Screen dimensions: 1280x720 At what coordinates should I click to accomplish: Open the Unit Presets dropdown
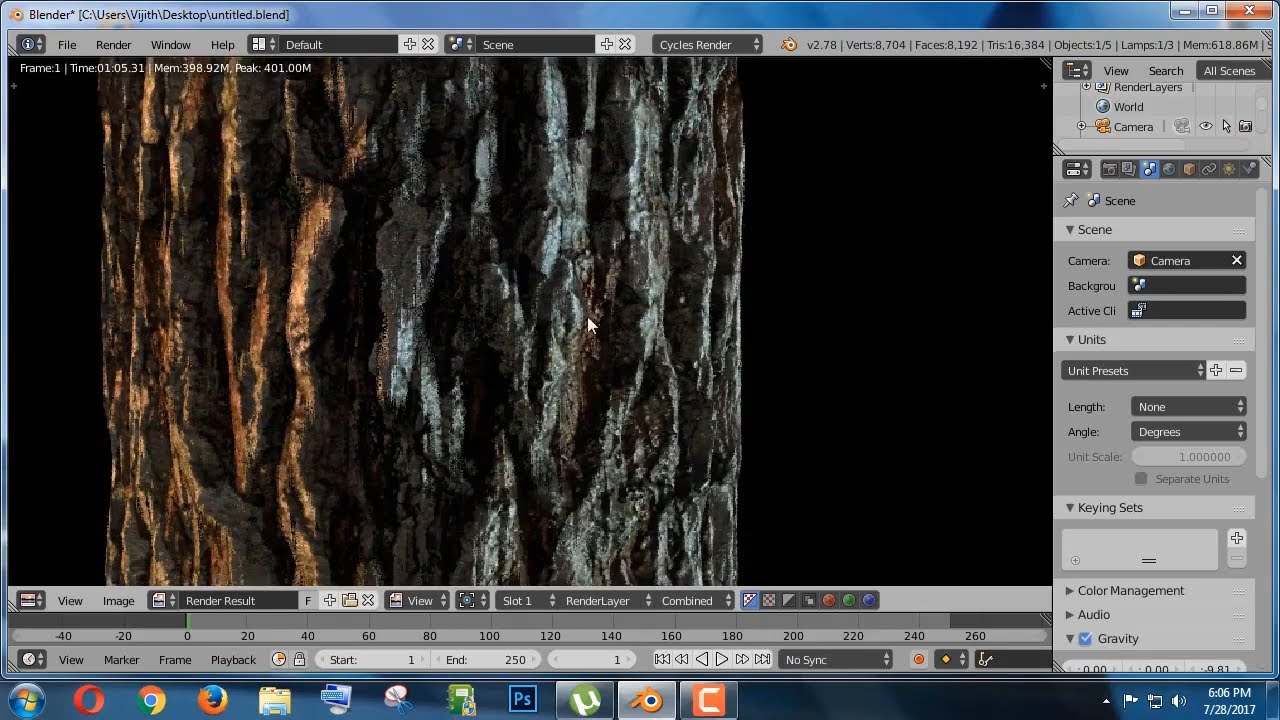[1133, 370]
